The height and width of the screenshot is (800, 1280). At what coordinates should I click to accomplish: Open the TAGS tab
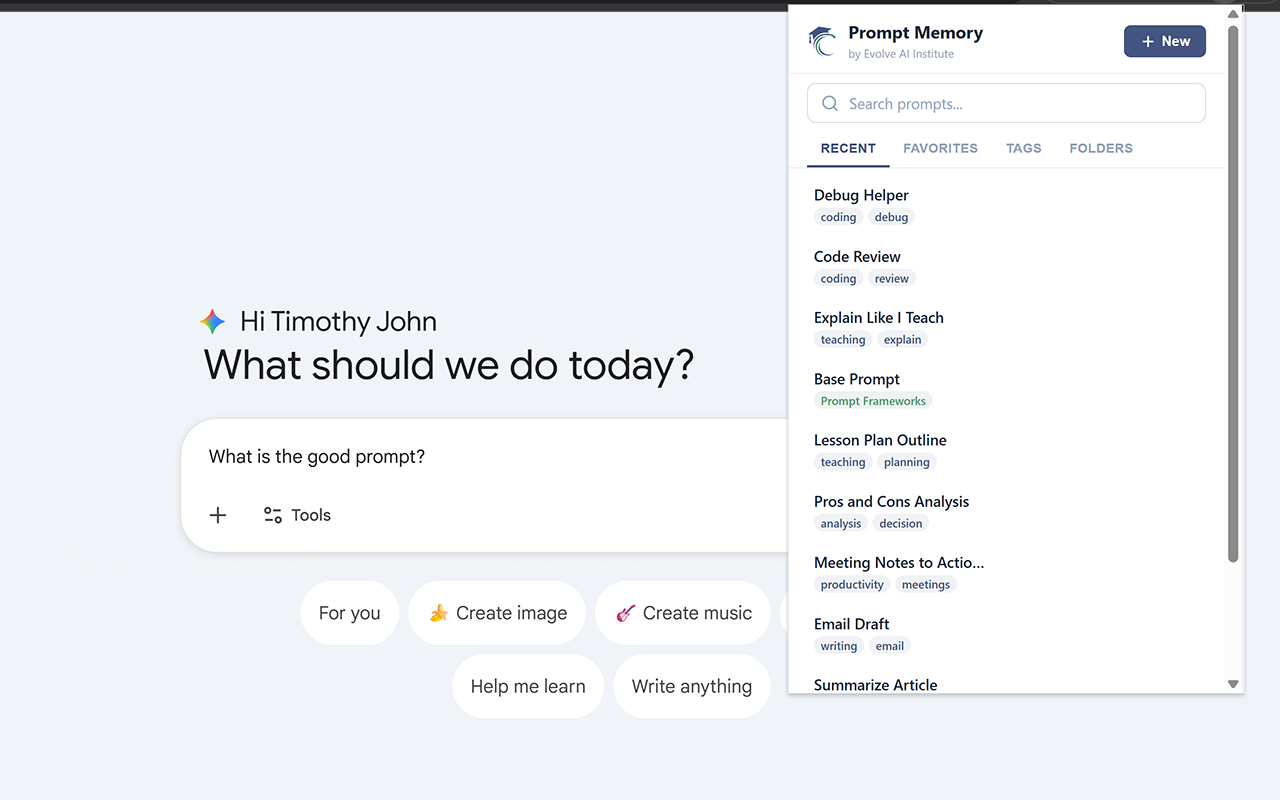tap(1023, 148)
